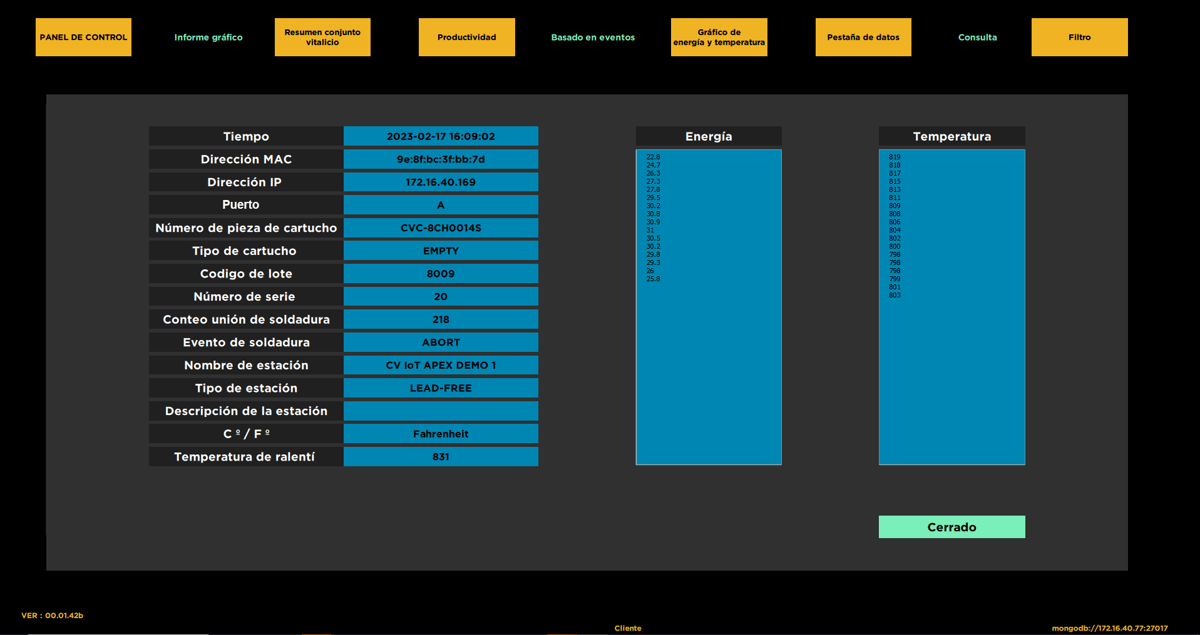Switch to Pestaña de datos
The height and width of the screenshot is (635, 1200).
click(863, 36)
